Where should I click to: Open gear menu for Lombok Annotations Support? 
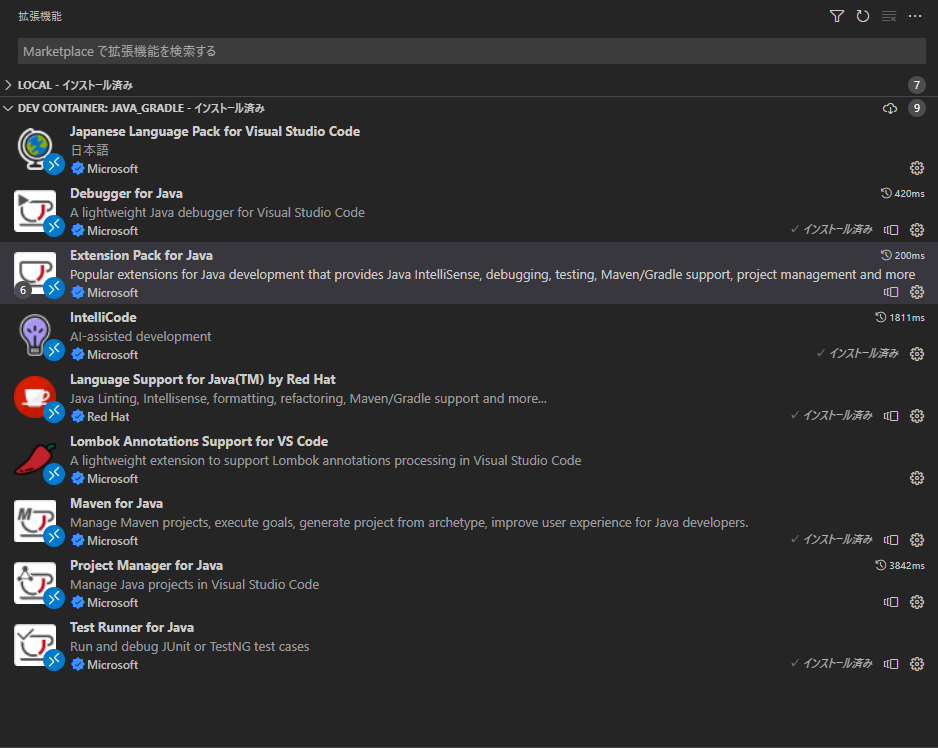pyautogui.click(x=917, y=478)
